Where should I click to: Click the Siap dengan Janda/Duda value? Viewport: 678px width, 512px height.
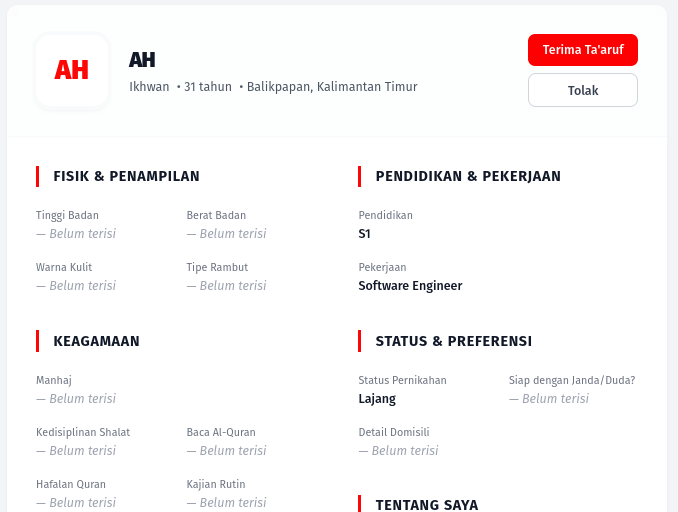click(x=549, y=398)
